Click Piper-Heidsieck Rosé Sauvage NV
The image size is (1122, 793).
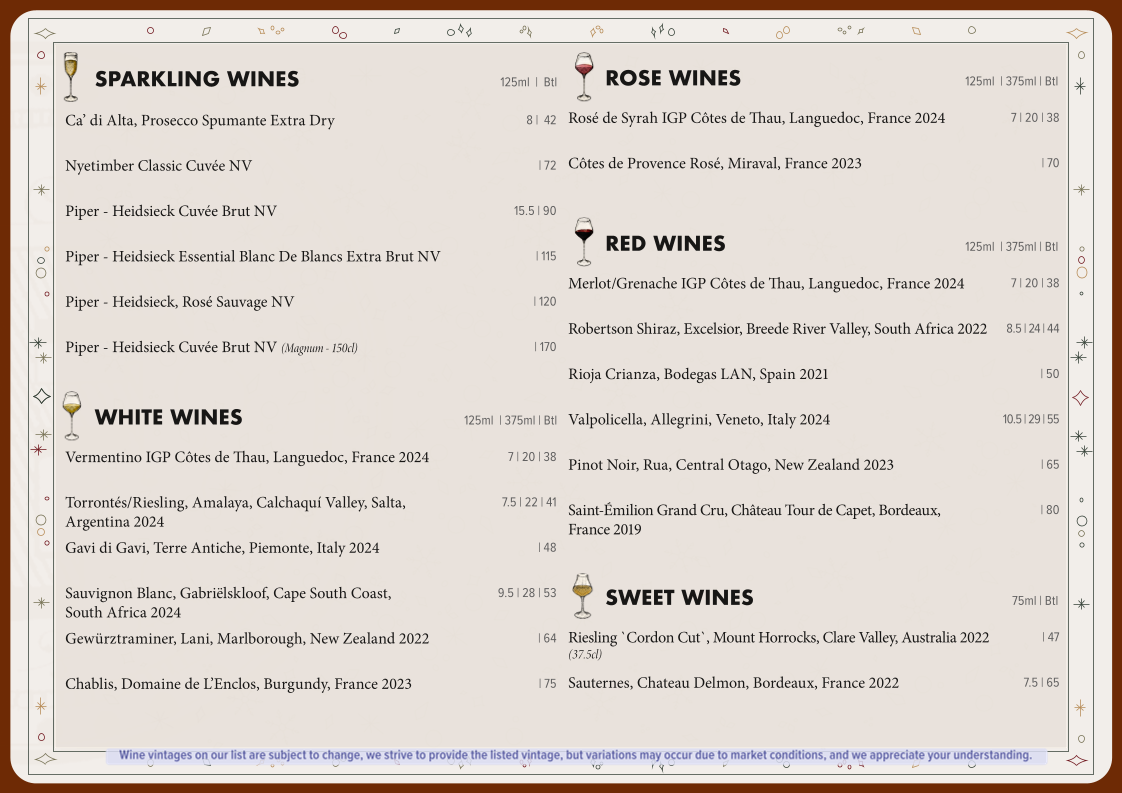180,302
